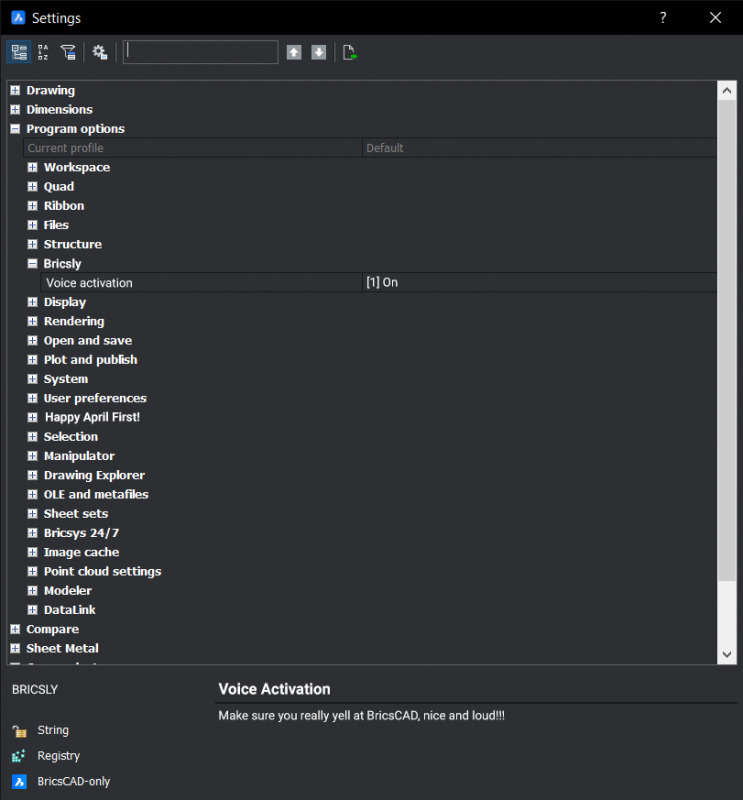Expand the Point cloud settings node

(x=32, y=571)
